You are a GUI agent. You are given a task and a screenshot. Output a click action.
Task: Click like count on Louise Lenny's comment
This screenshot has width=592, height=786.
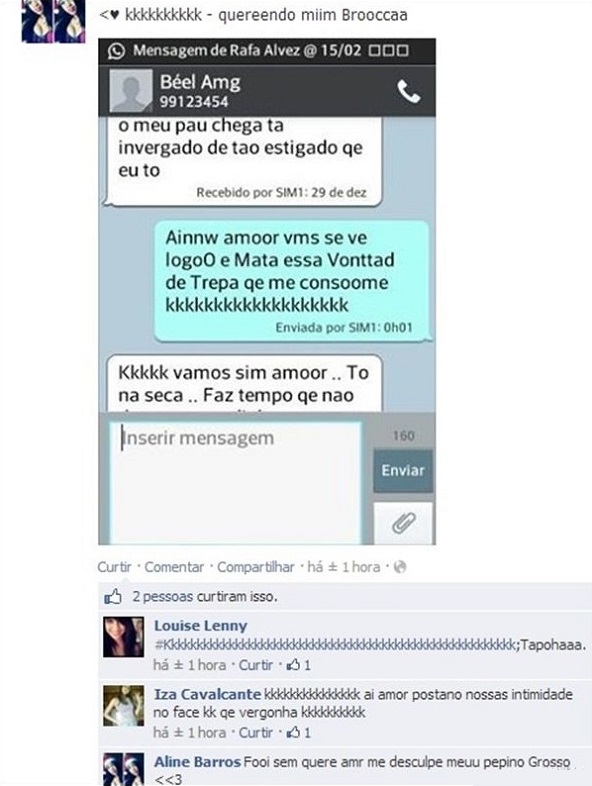(x=299, y=665)
